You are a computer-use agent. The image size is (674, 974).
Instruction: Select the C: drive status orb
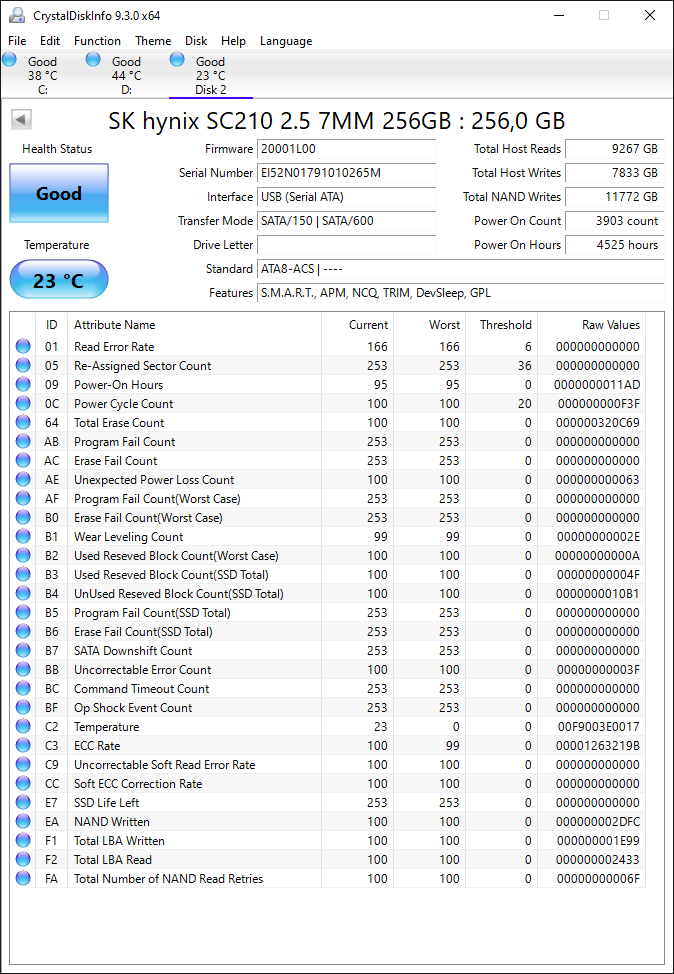[9, 60]
